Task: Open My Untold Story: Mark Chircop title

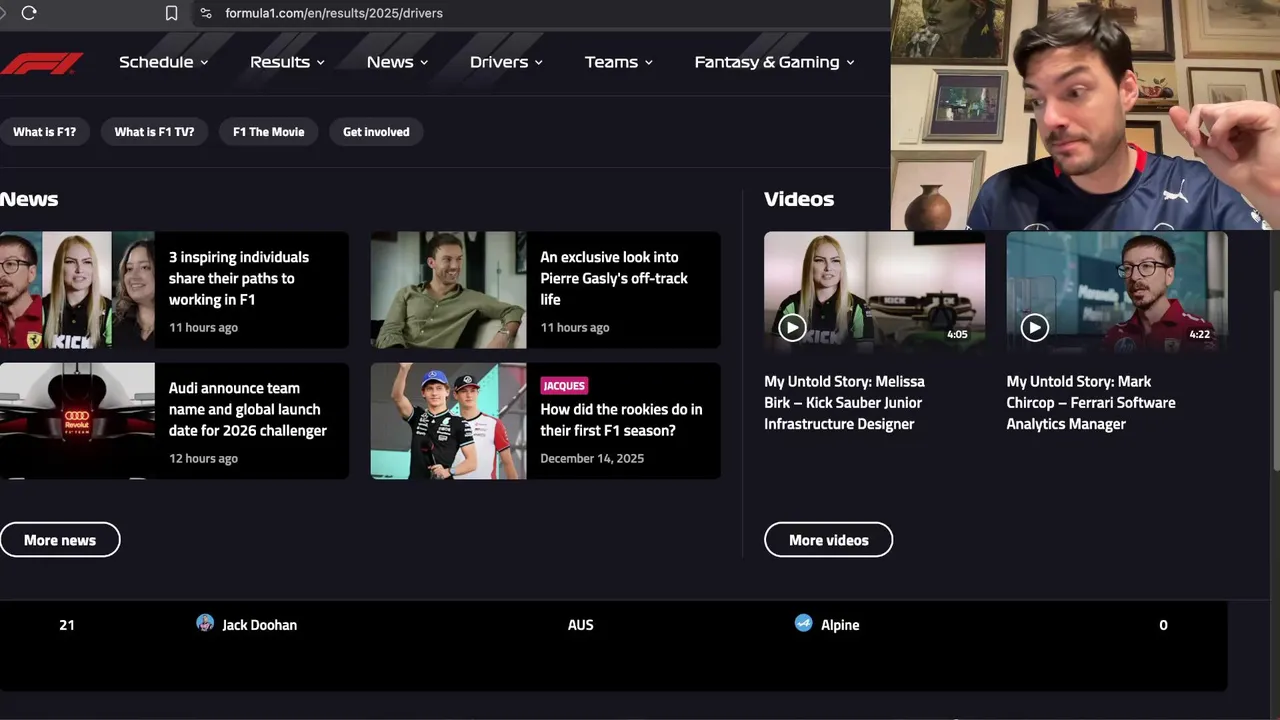Action: coord(1091,403)
